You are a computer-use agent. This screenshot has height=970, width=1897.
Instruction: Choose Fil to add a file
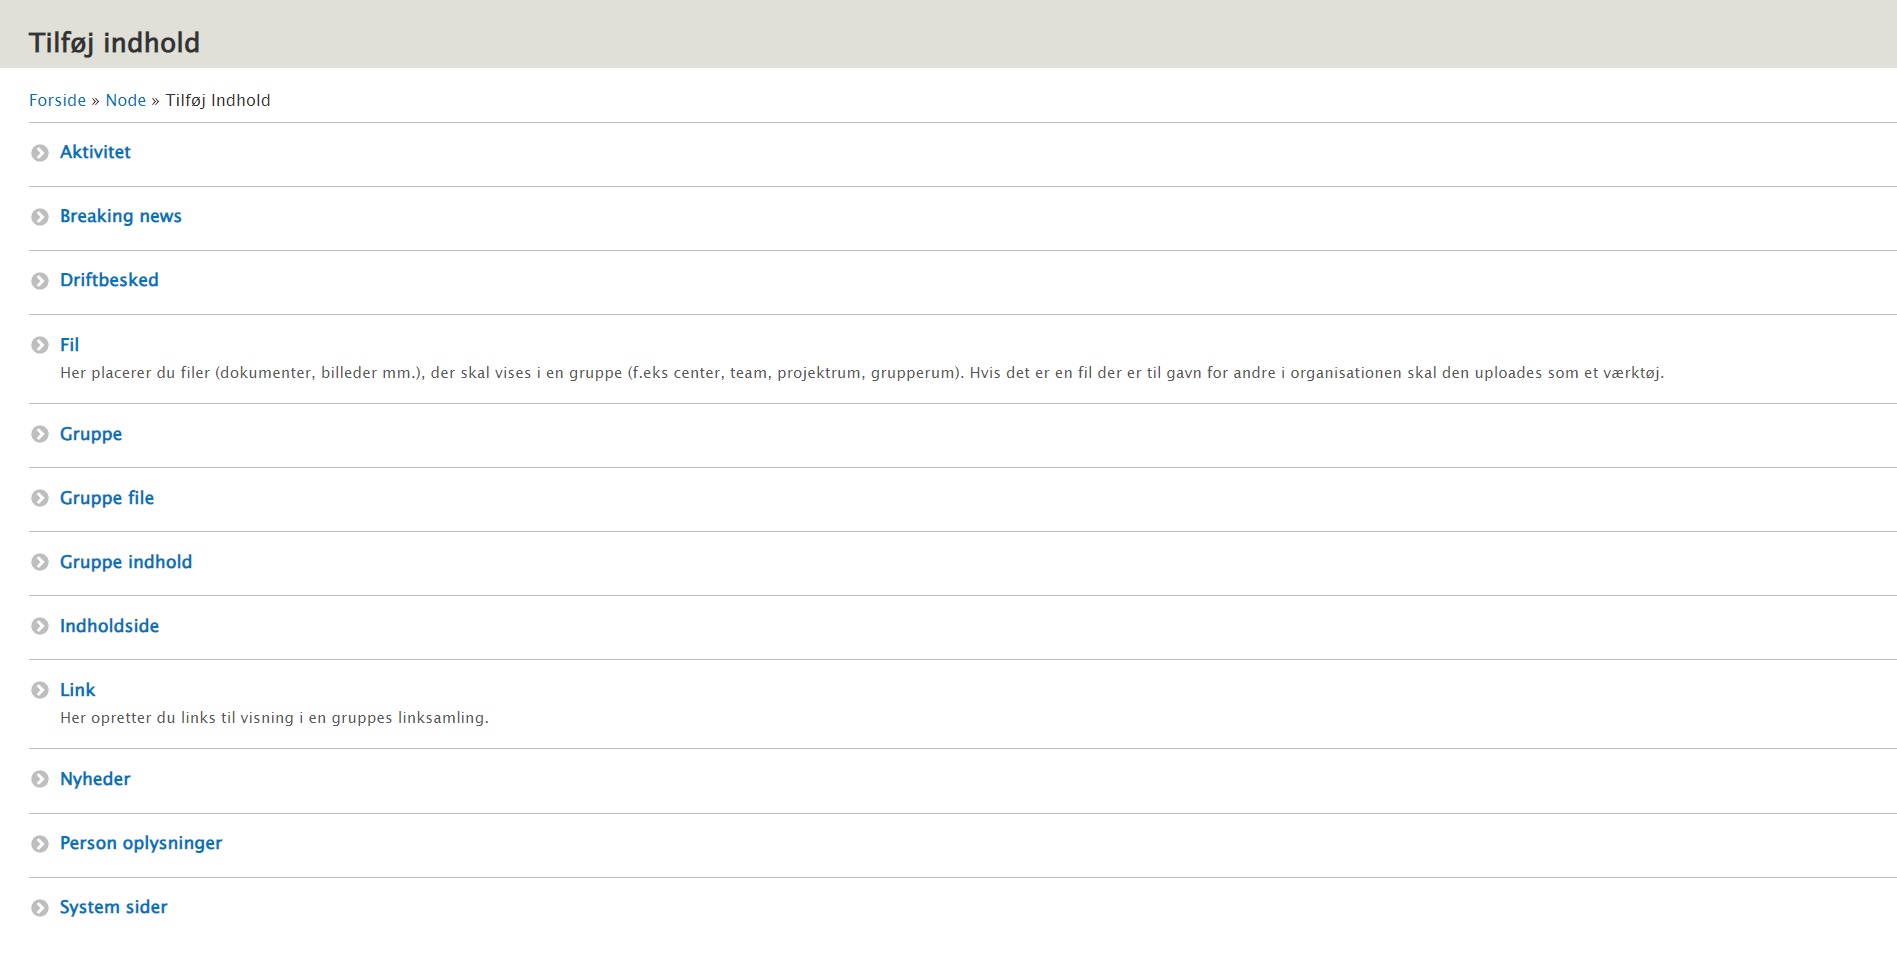click(69, 345)
